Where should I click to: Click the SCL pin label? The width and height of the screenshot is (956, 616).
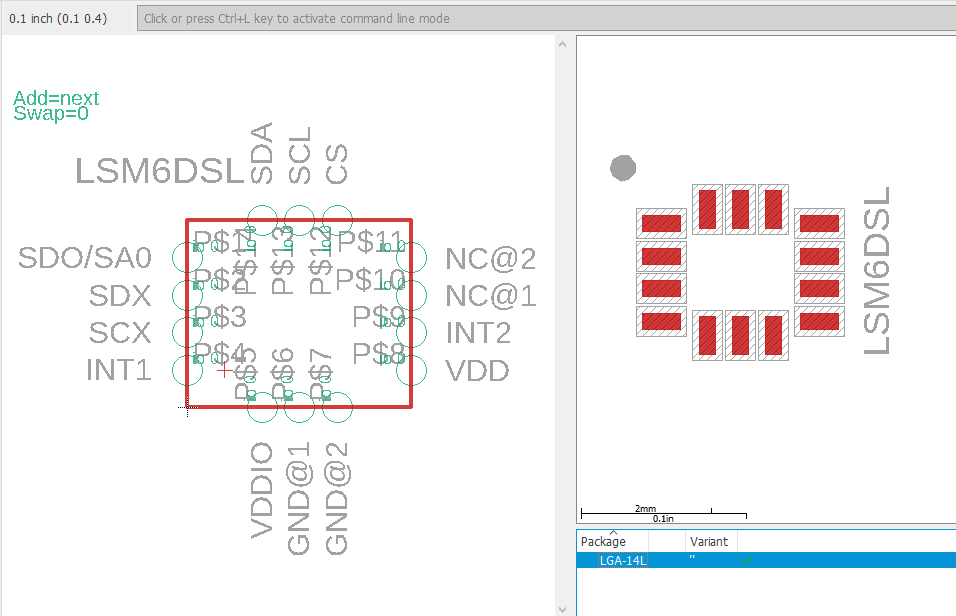(299, 156)
